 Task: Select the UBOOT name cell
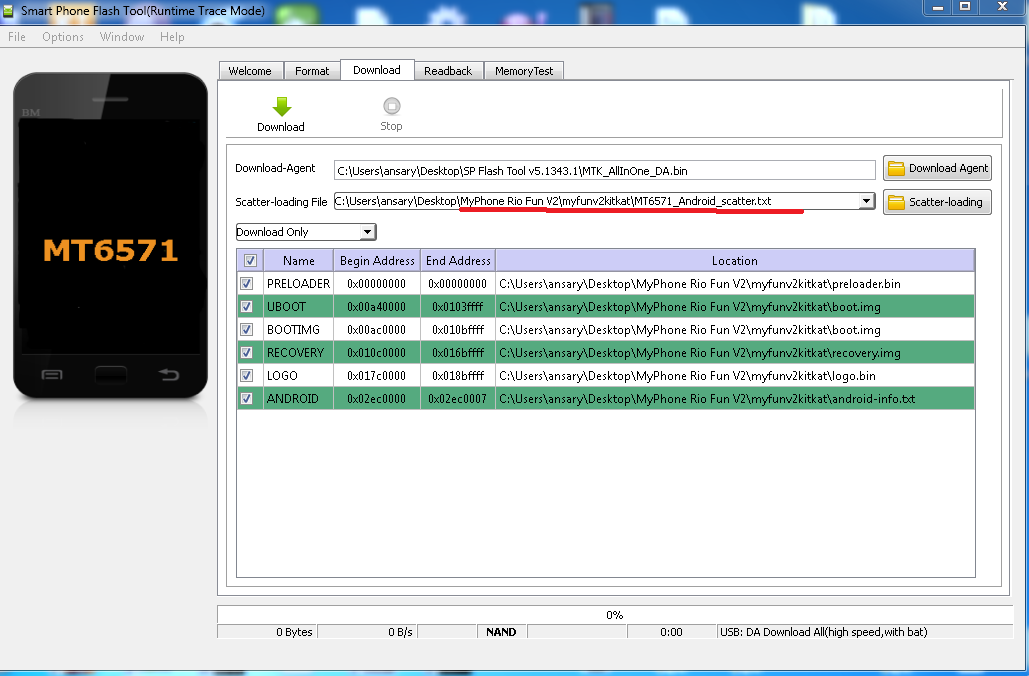(x=299, y=306)
